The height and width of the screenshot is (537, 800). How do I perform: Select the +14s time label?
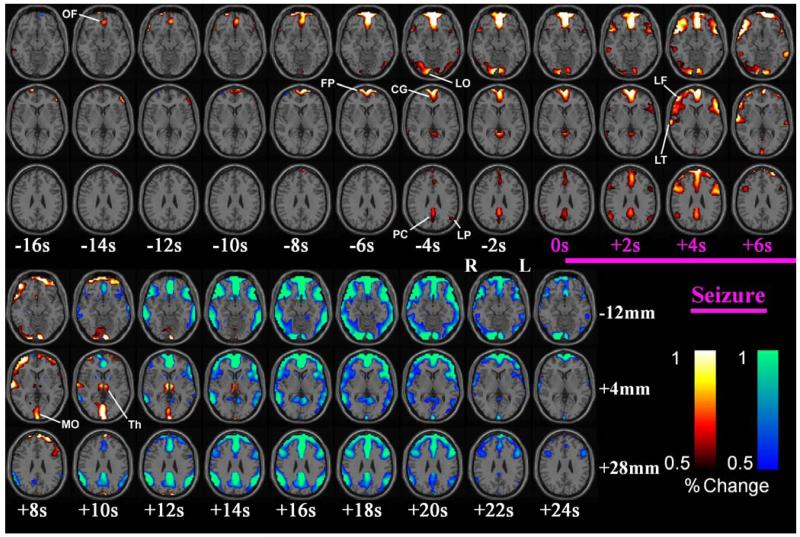point(230,510)
